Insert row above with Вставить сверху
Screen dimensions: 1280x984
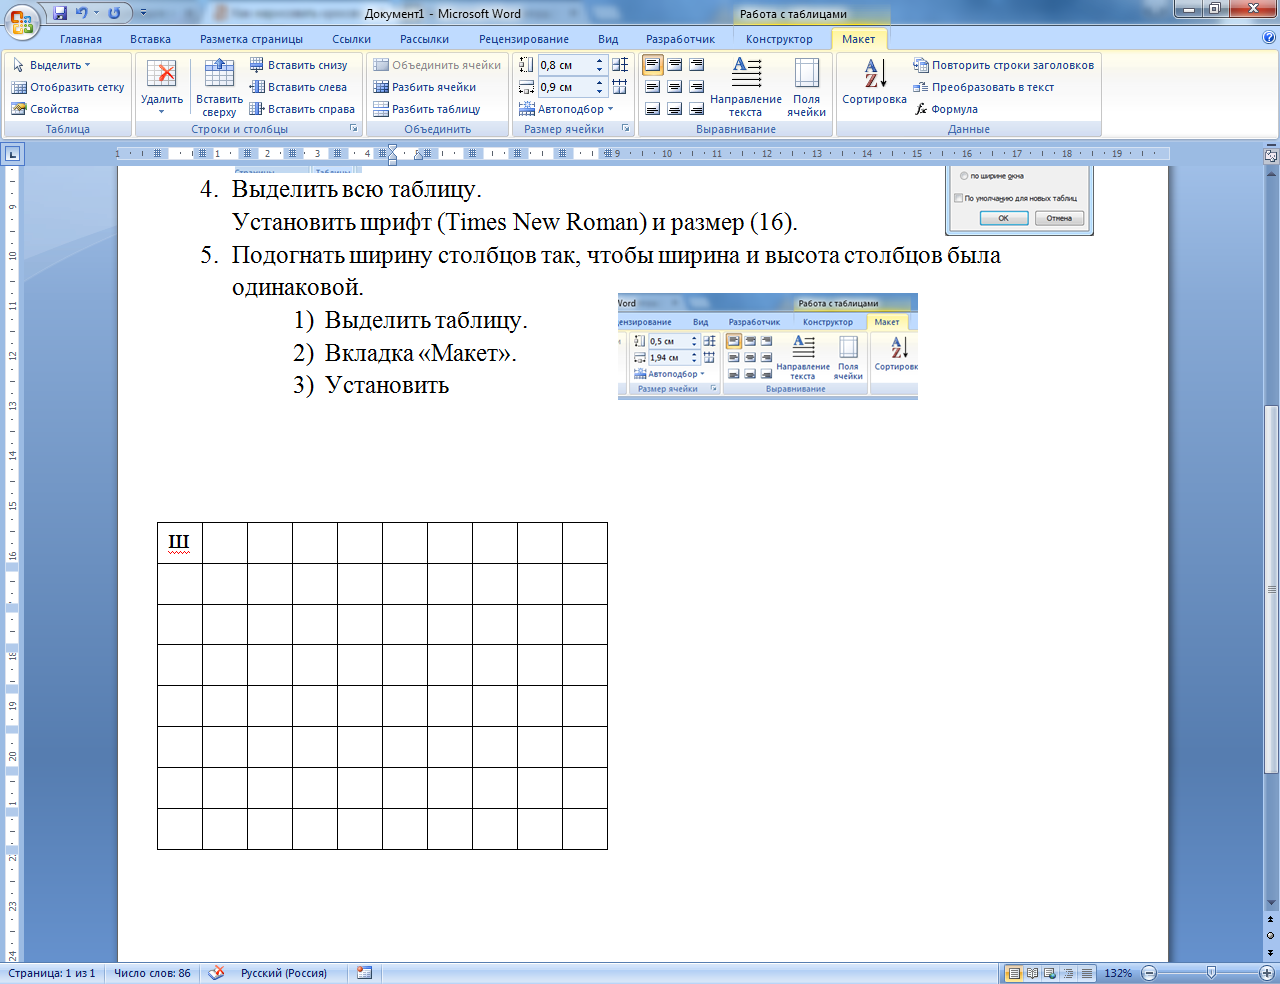[219, 87]
